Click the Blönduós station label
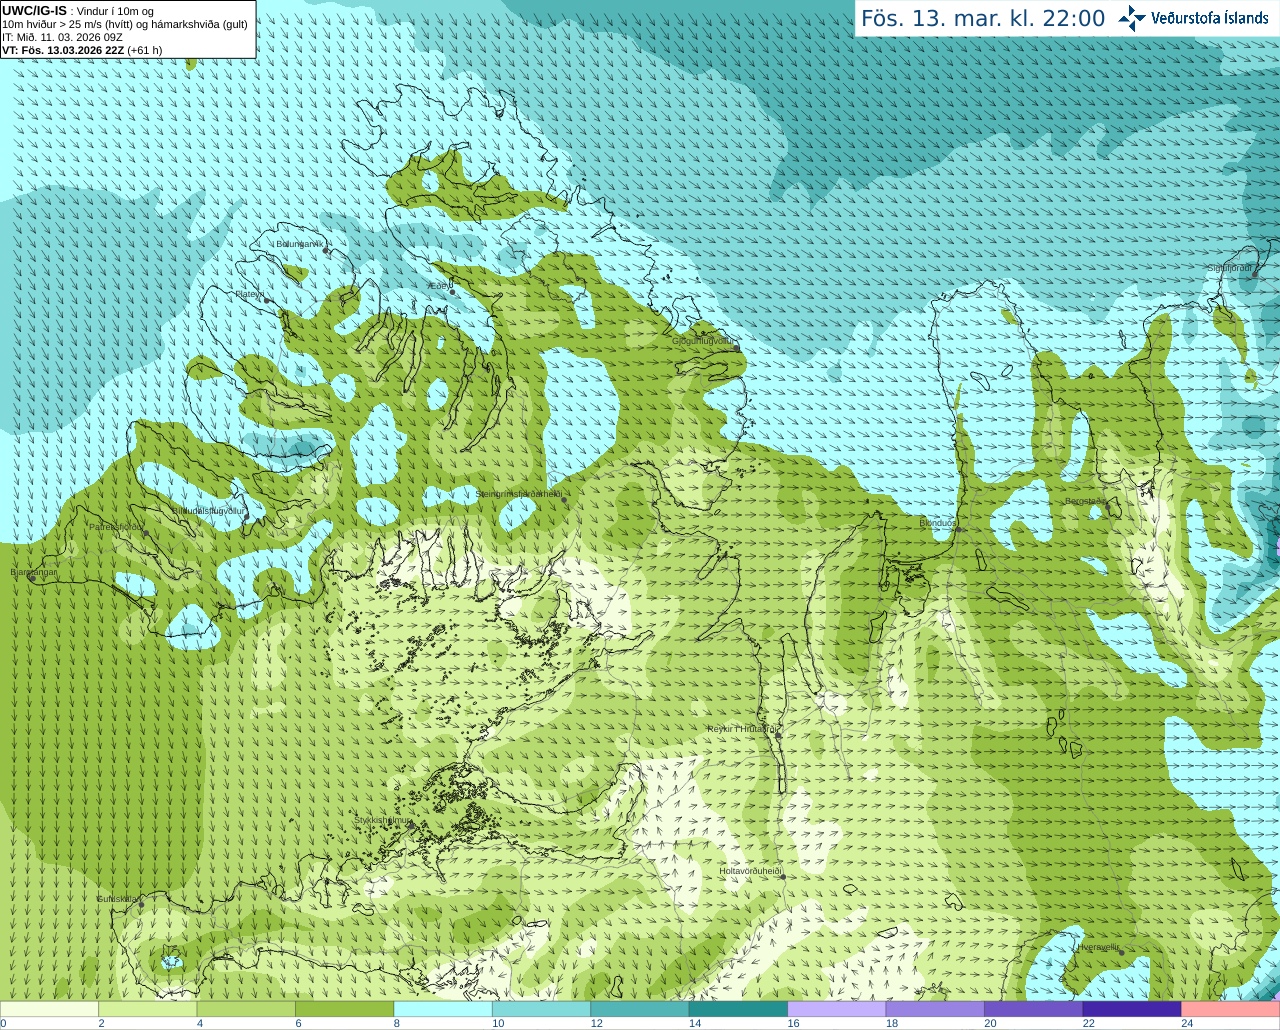The height and width of the screenshot is (1030, 1280). 938,523
